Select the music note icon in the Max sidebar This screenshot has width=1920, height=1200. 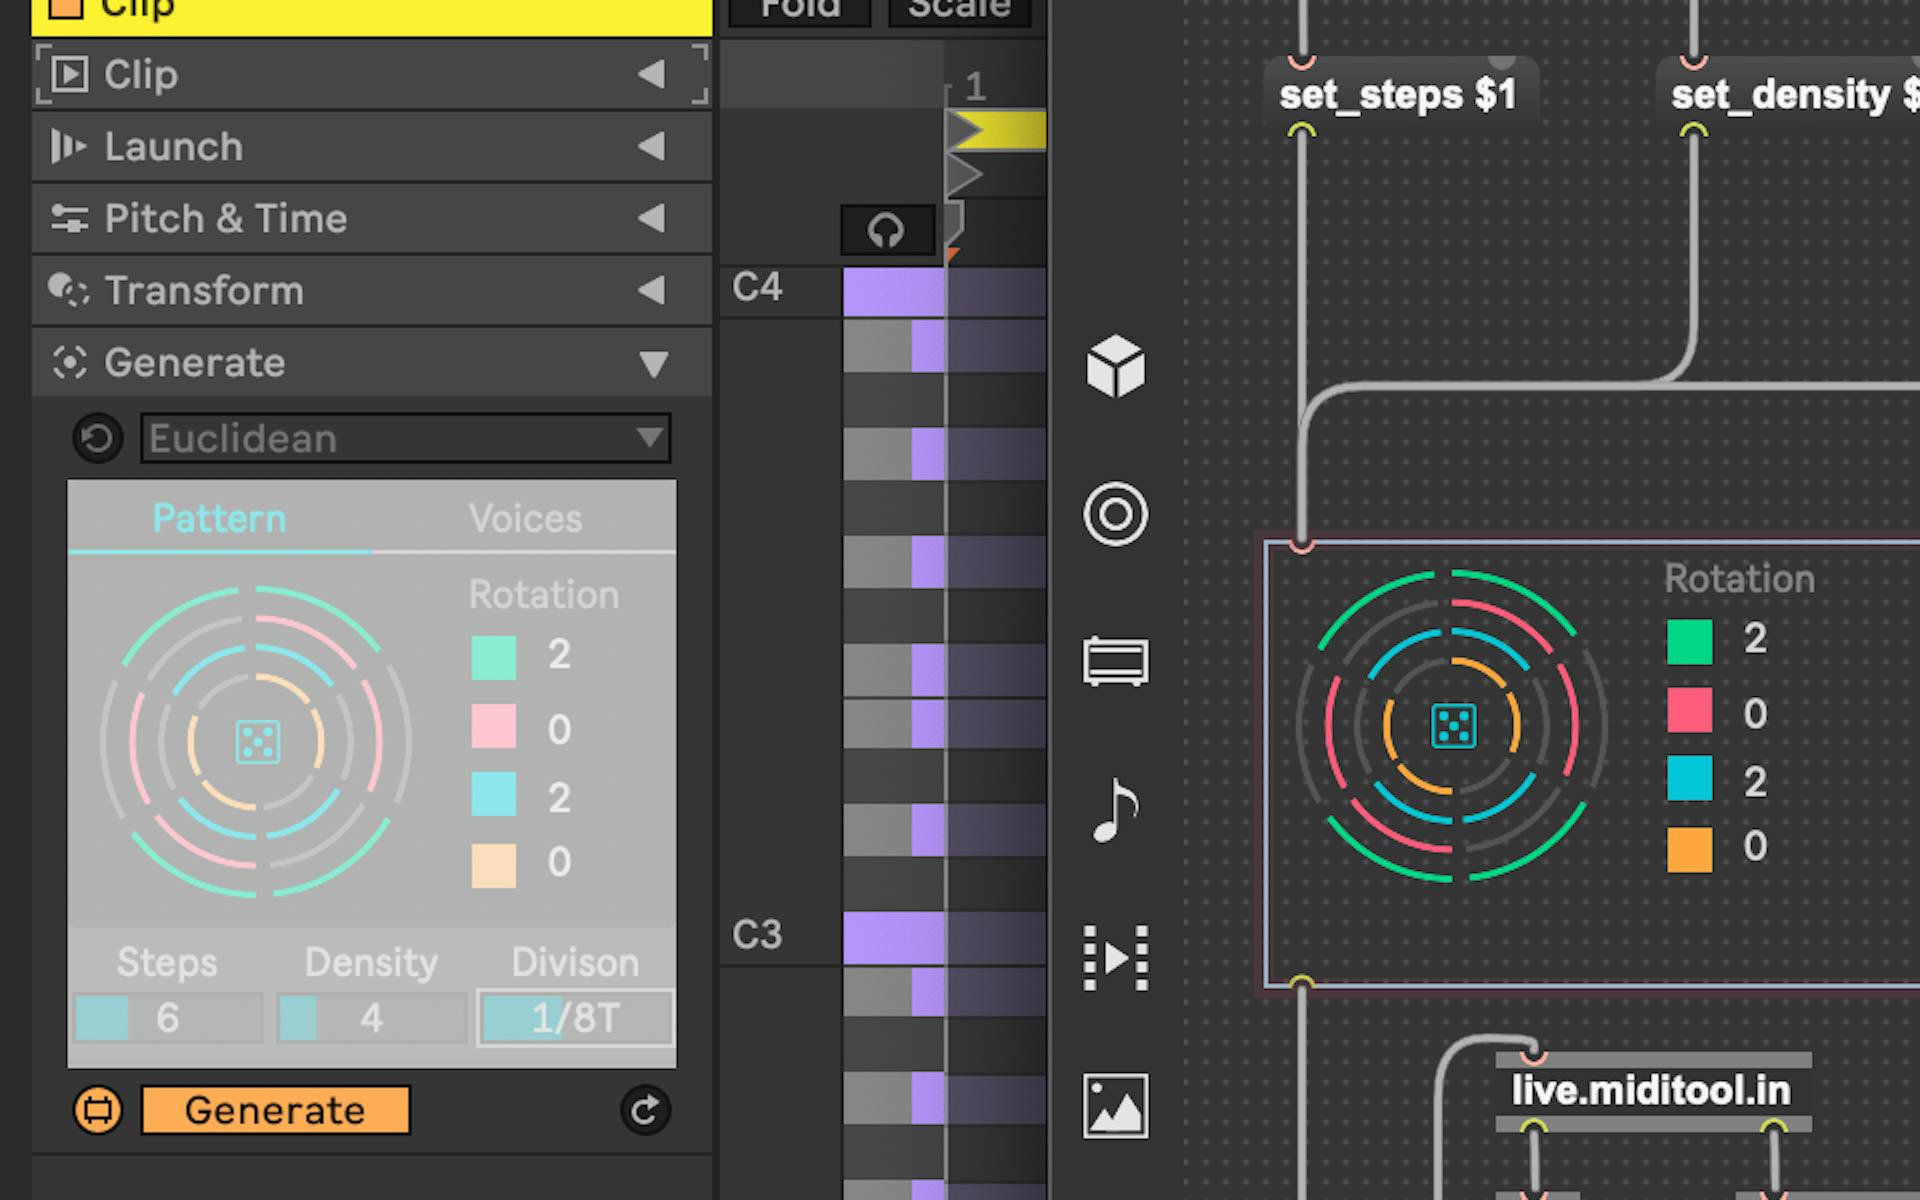click(1114, 810)
